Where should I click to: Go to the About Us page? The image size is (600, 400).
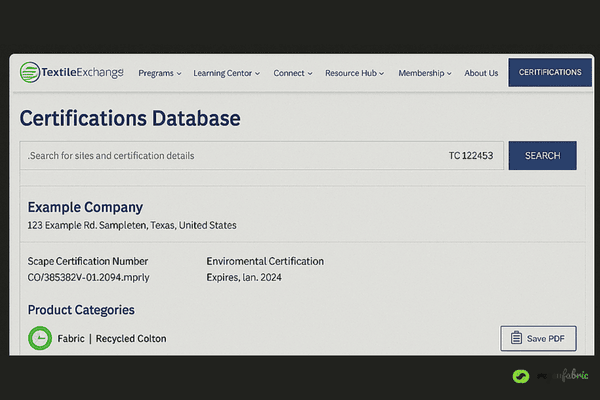pos(481,73)
